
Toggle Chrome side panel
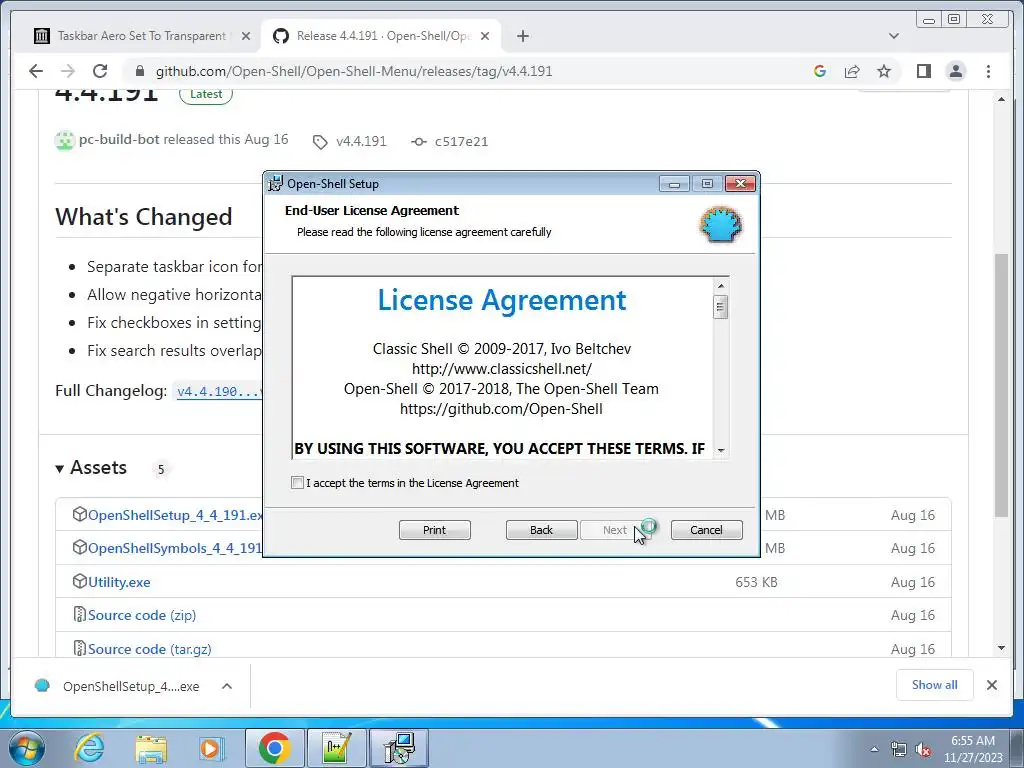click(923, 71)
